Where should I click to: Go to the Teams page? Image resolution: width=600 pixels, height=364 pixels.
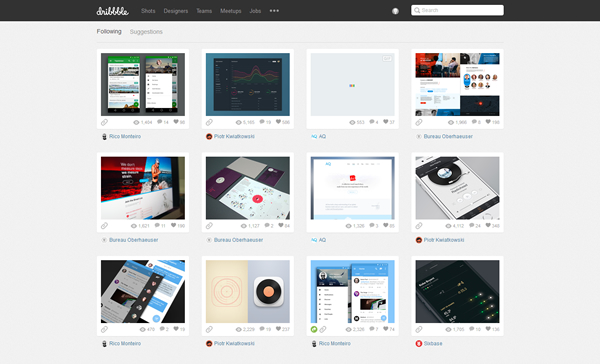[x=204, y=11]
